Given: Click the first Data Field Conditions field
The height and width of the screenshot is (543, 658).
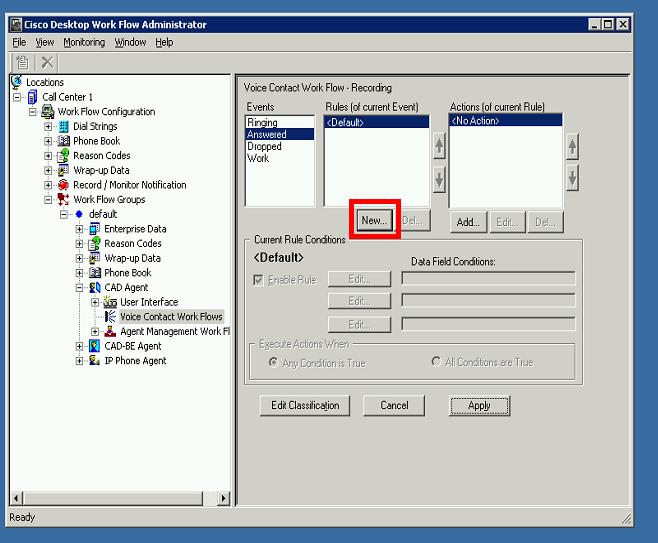Looking at the screenshot, I should (488, 278).
